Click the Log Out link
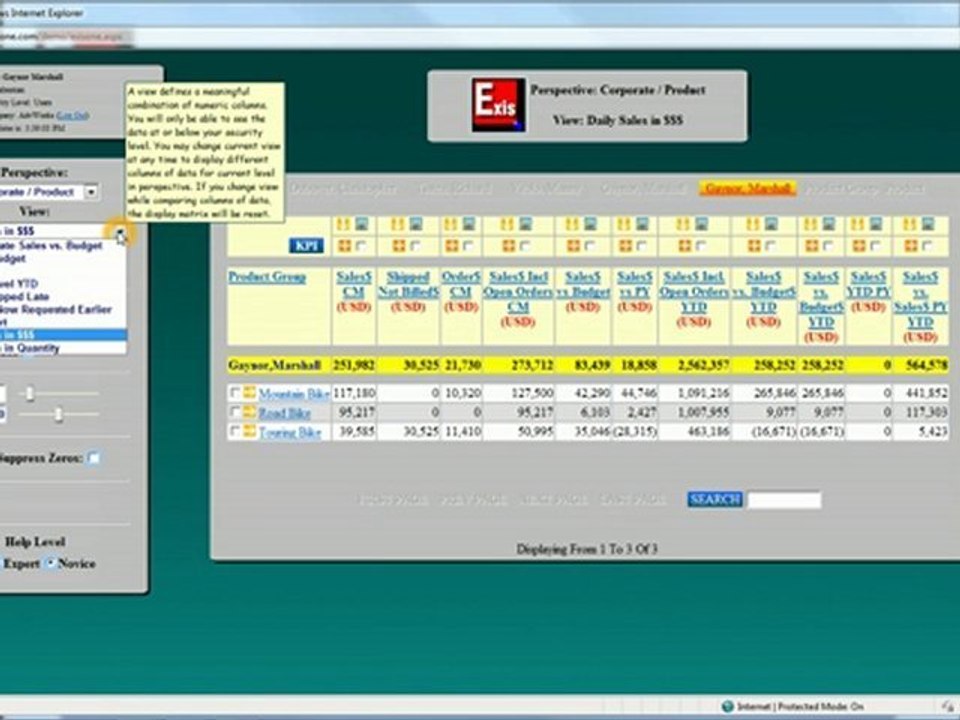This screenshot has height=720, width=960. [x=73, y=115]
